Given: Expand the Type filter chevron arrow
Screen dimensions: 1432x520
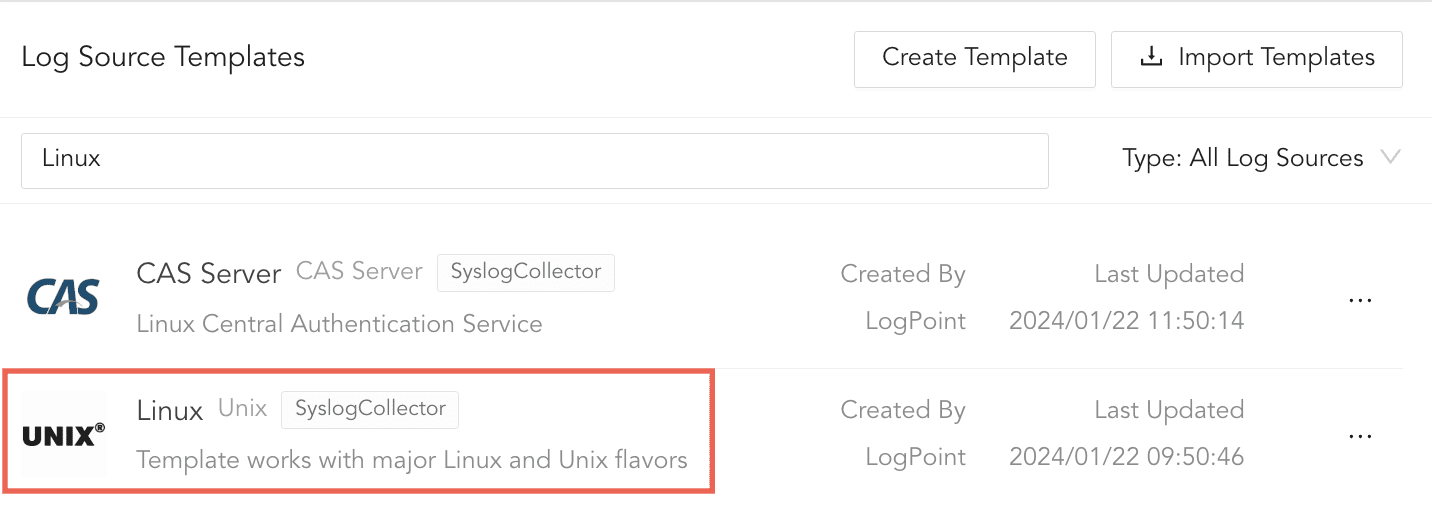Looking at the screenshot, I should pyautogui.click(x=1389, y=157).
